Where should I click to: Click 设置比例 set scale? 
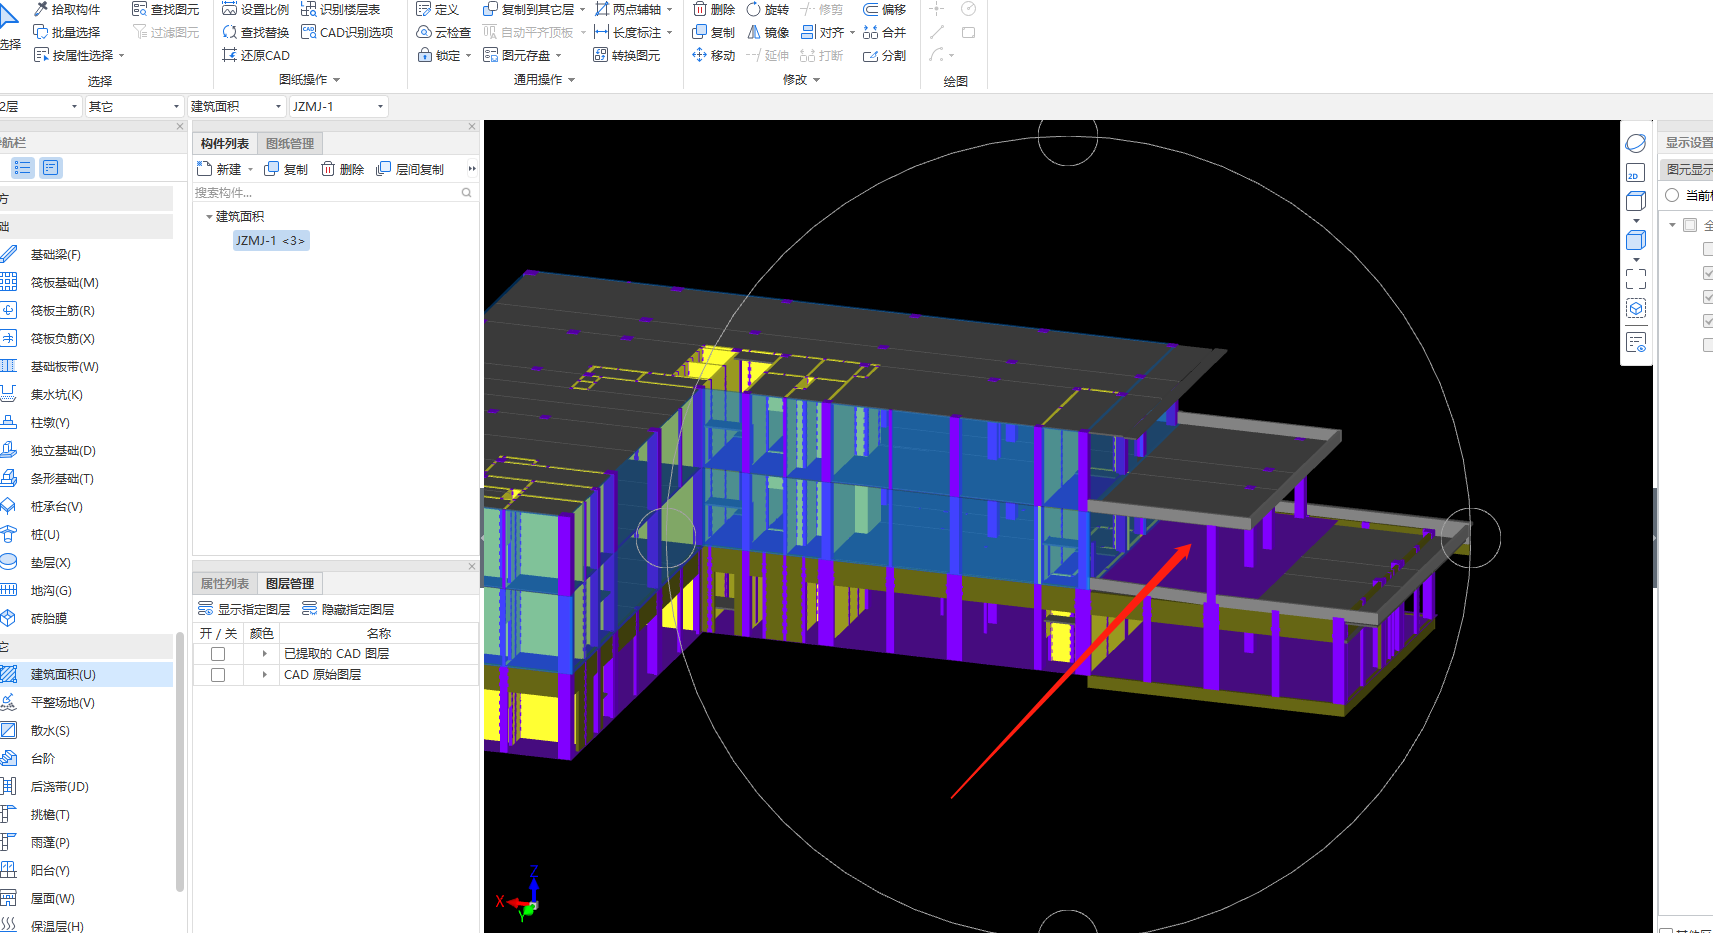(256, 9)
